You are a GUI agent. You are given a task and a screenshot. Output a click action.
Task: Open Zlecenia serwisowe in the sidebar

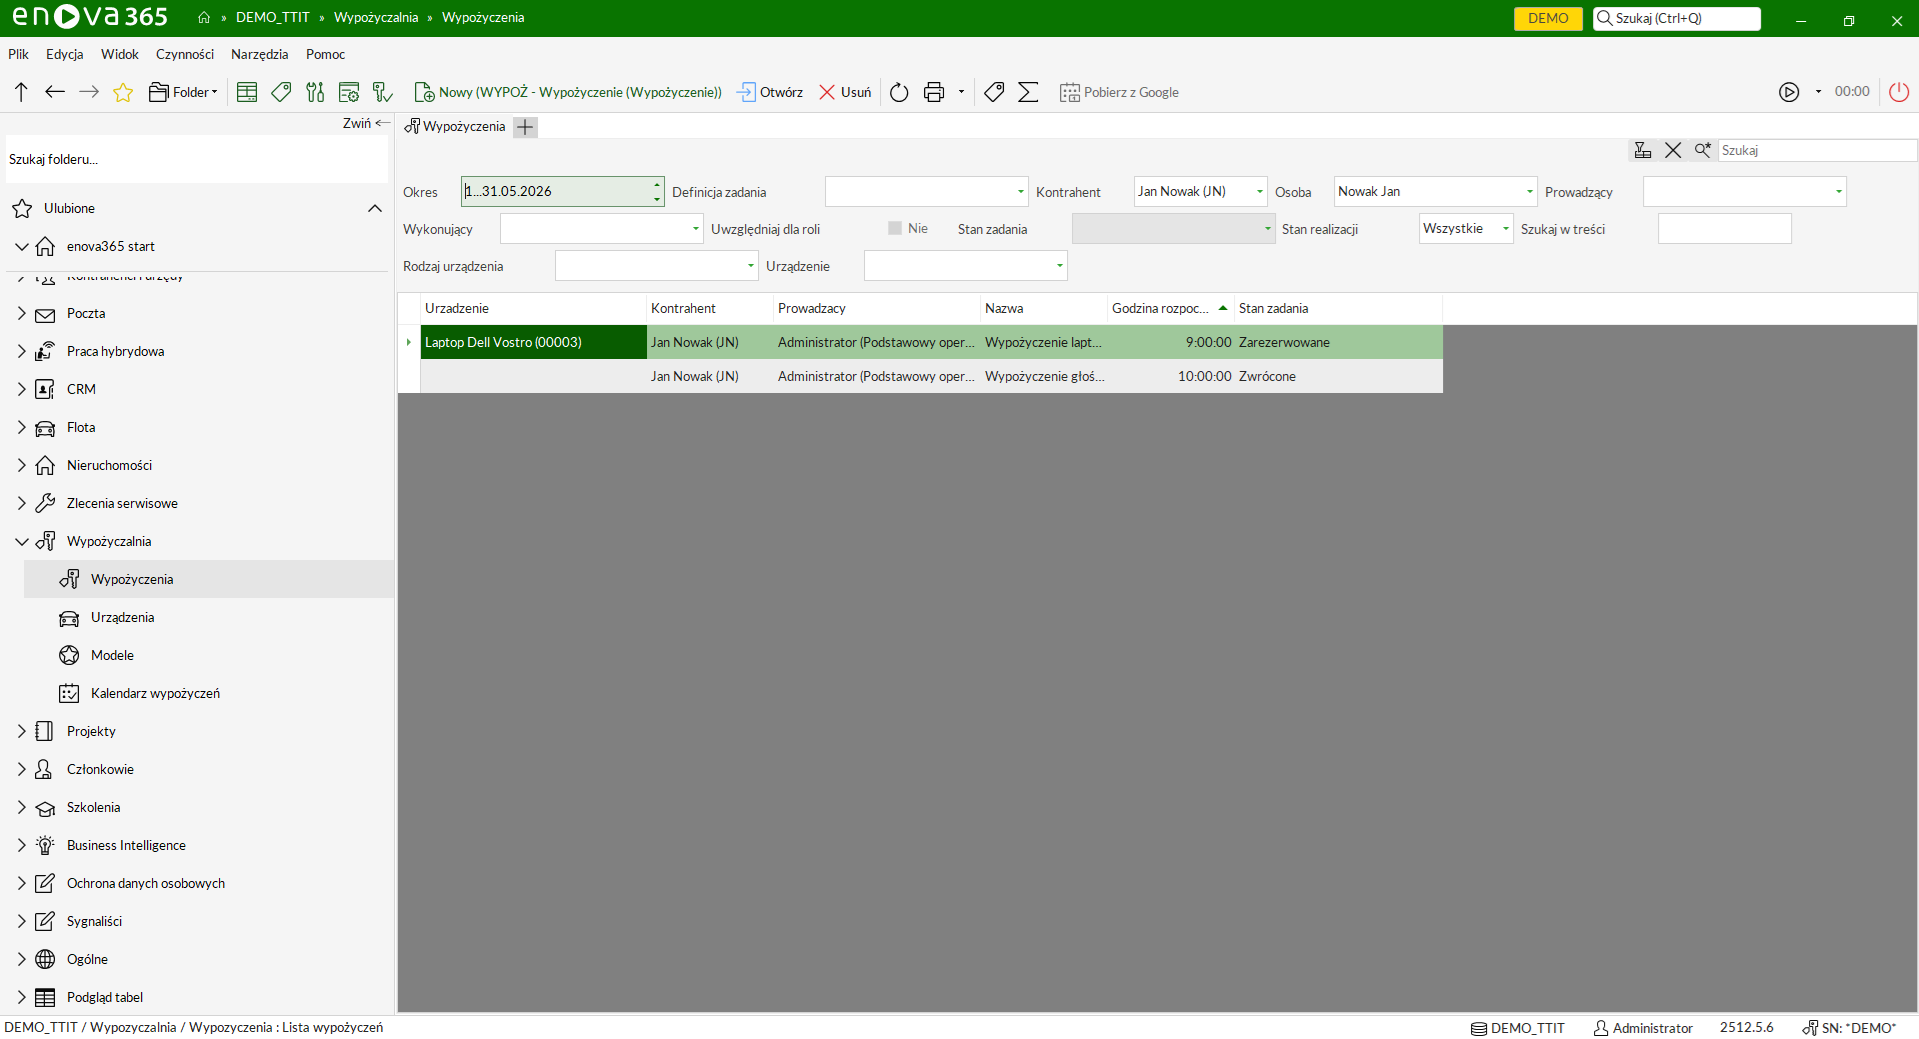122,504
